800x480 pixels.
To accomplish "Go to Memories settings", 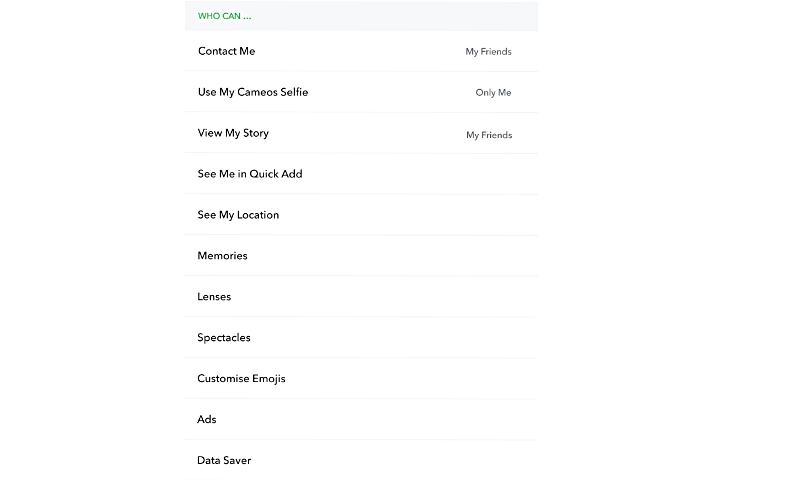I will click(222, 256).
